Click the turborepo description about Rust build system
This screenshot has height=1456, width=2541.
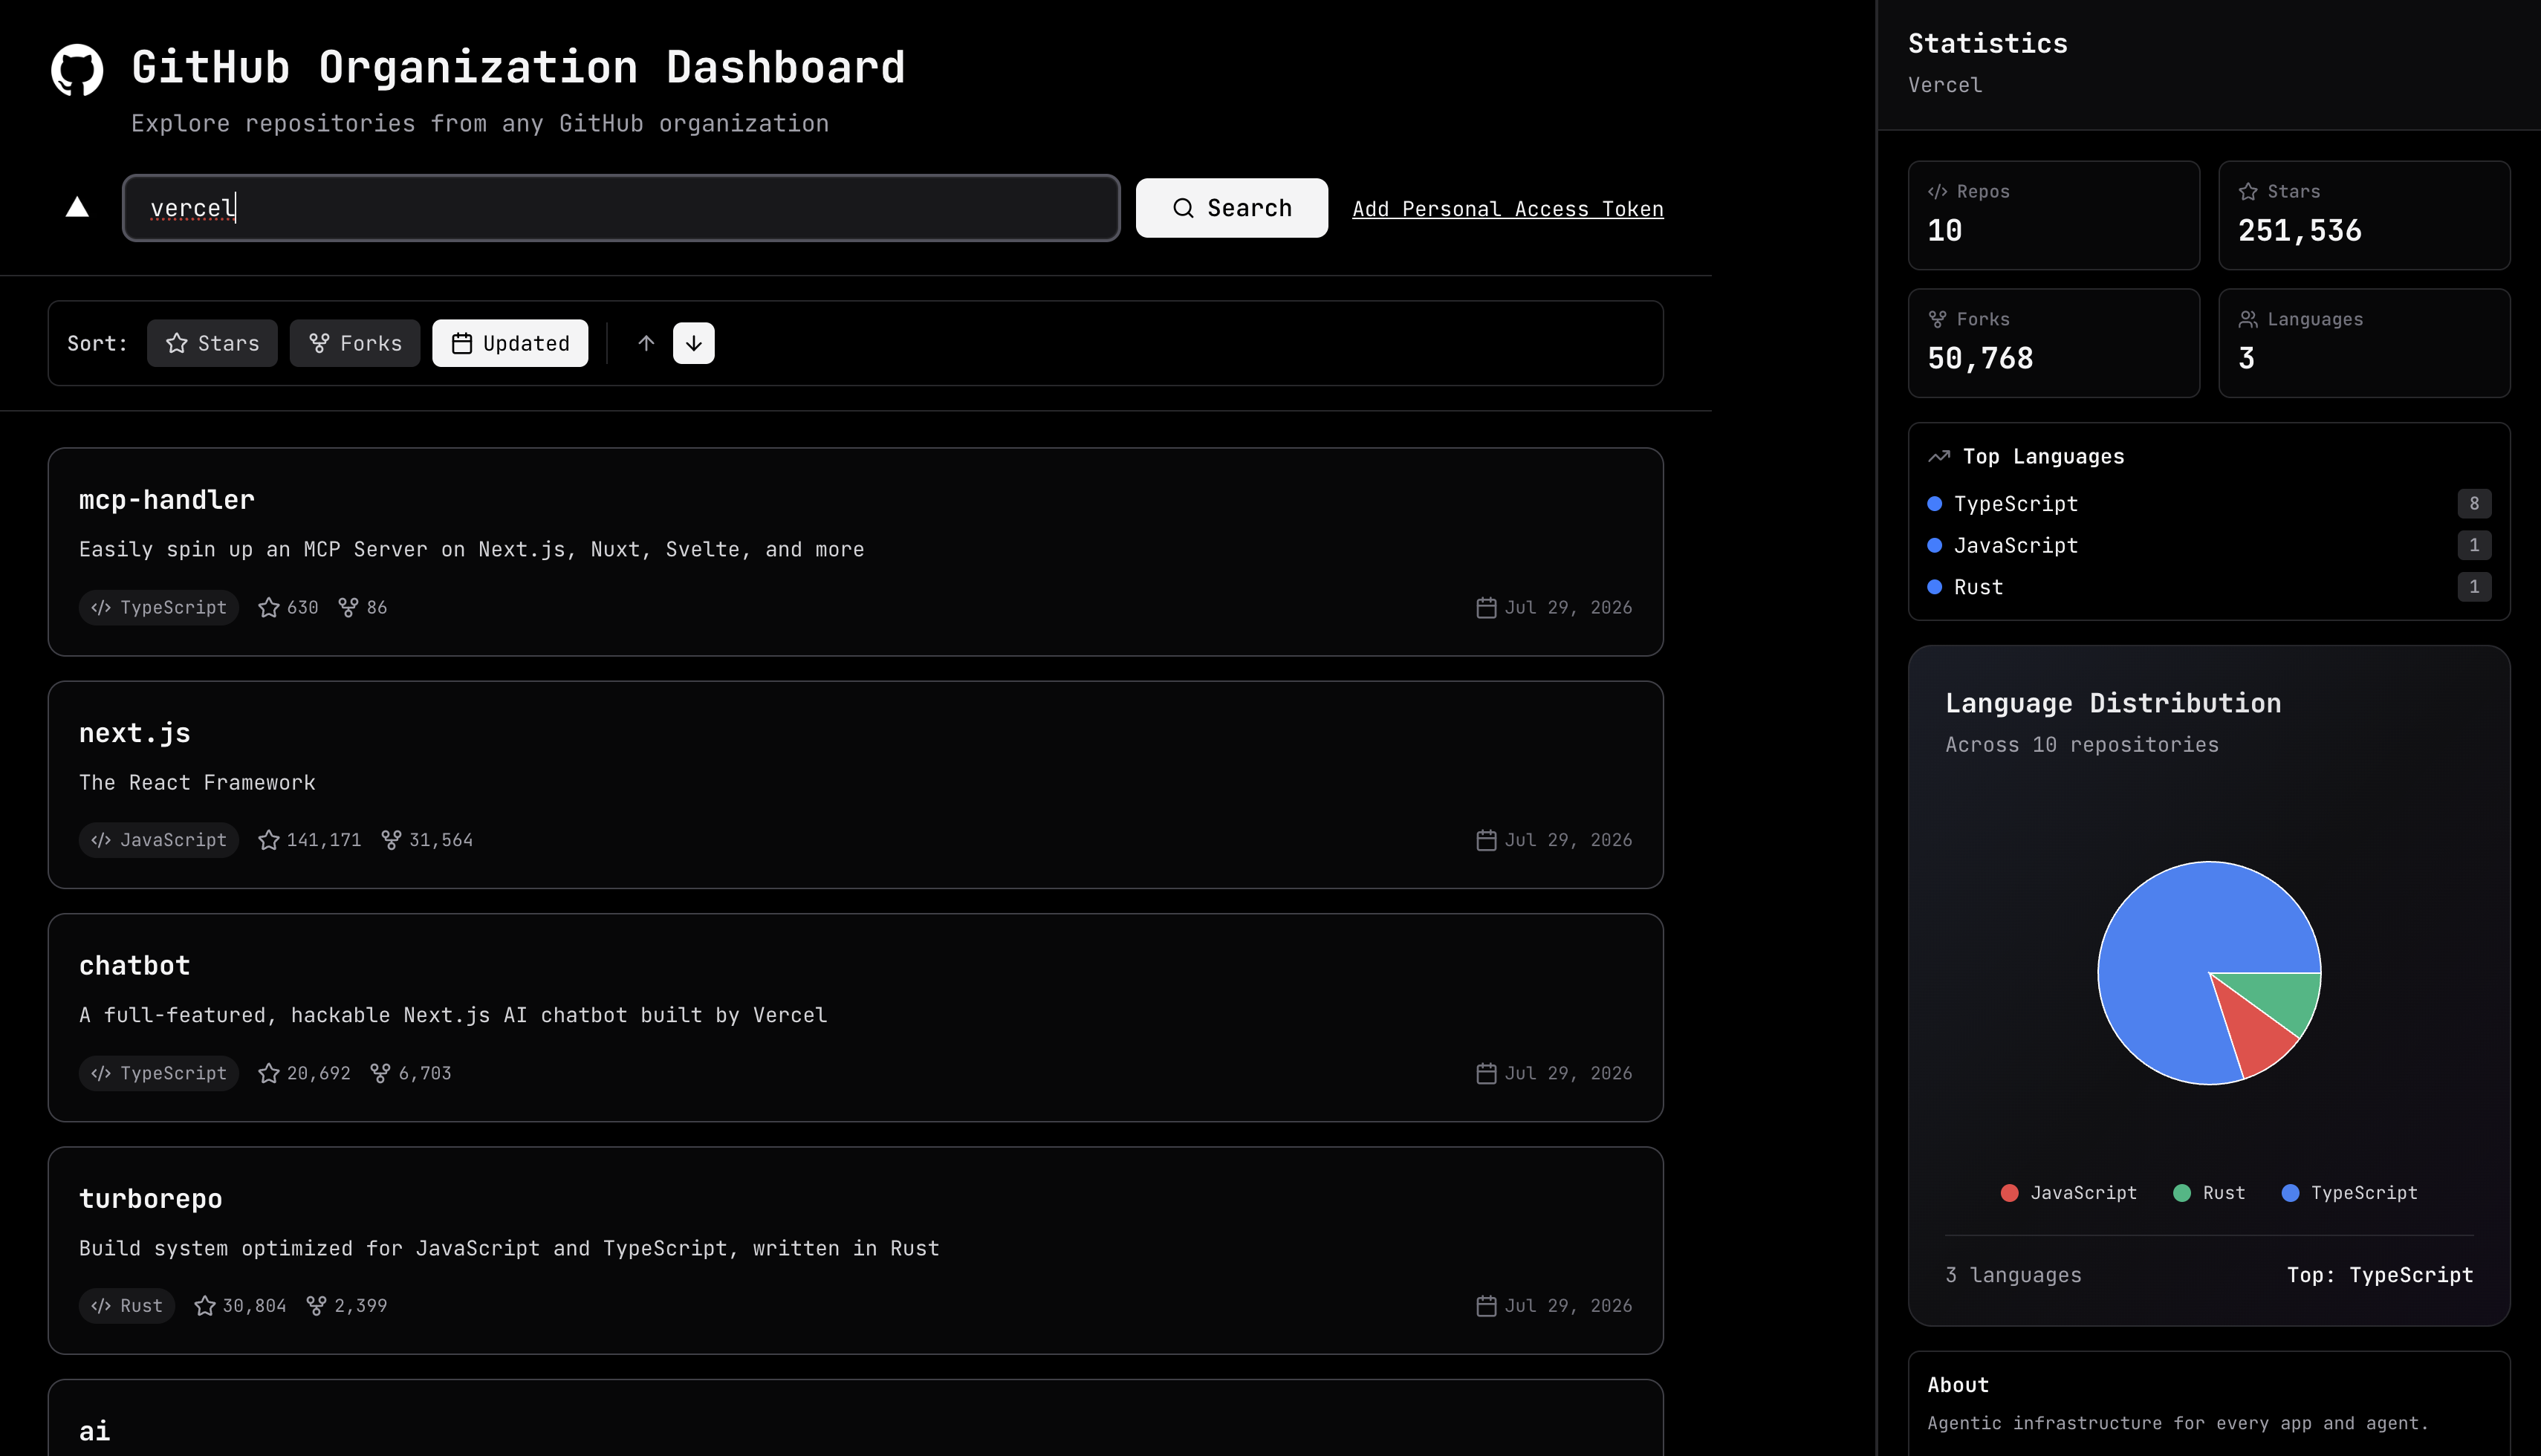coord(509,1248)
